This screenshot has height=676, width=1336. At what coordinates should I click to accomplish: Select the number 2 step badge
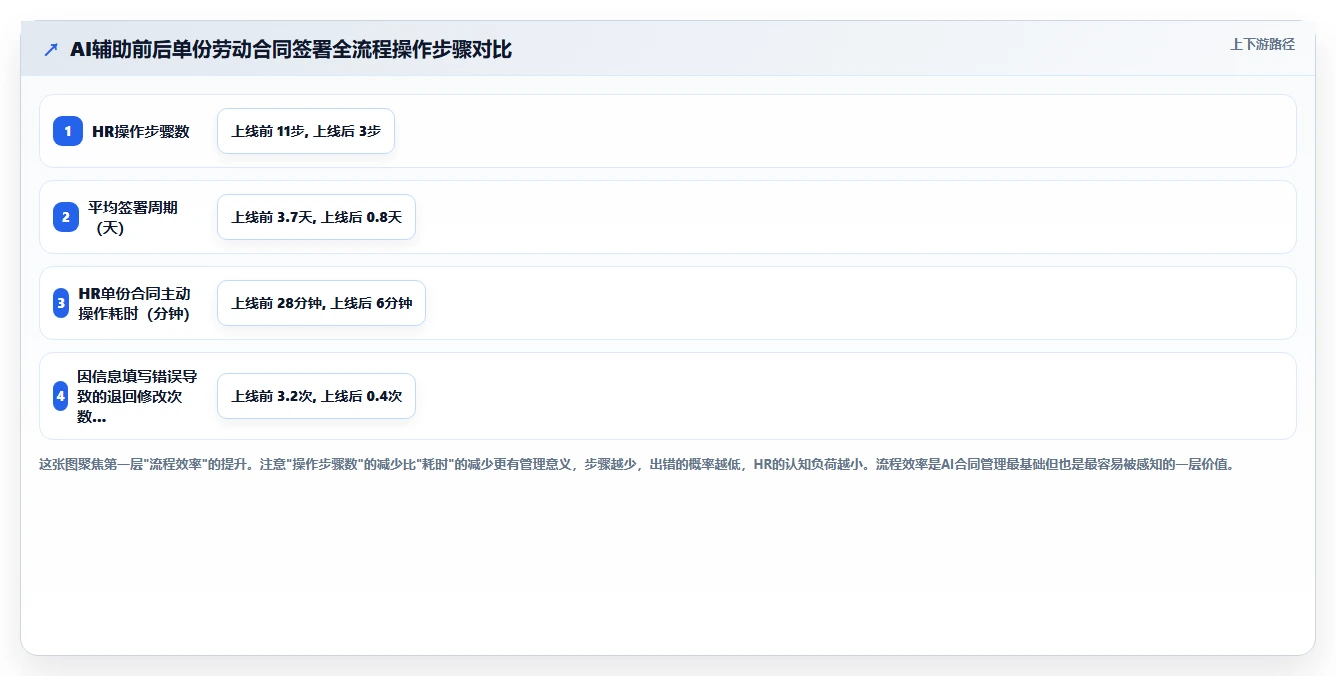pyautogui.click(x=66, y=217)
